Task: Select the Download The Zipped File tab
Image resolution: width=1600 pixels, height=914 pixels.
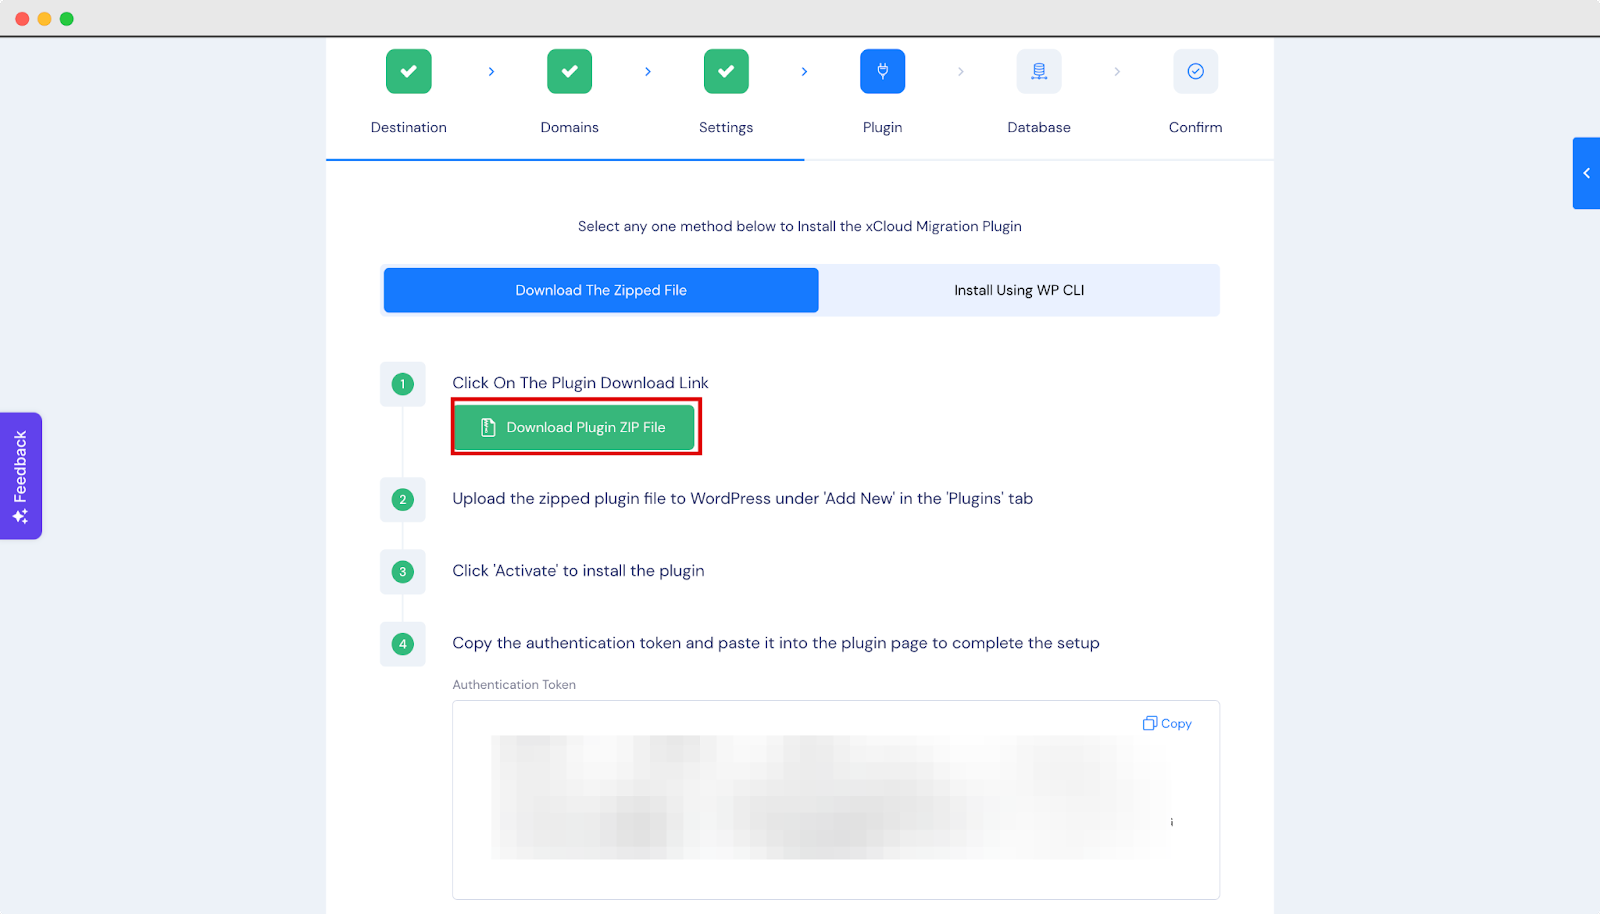Action: pyautogui.click(x=600, y=290)
